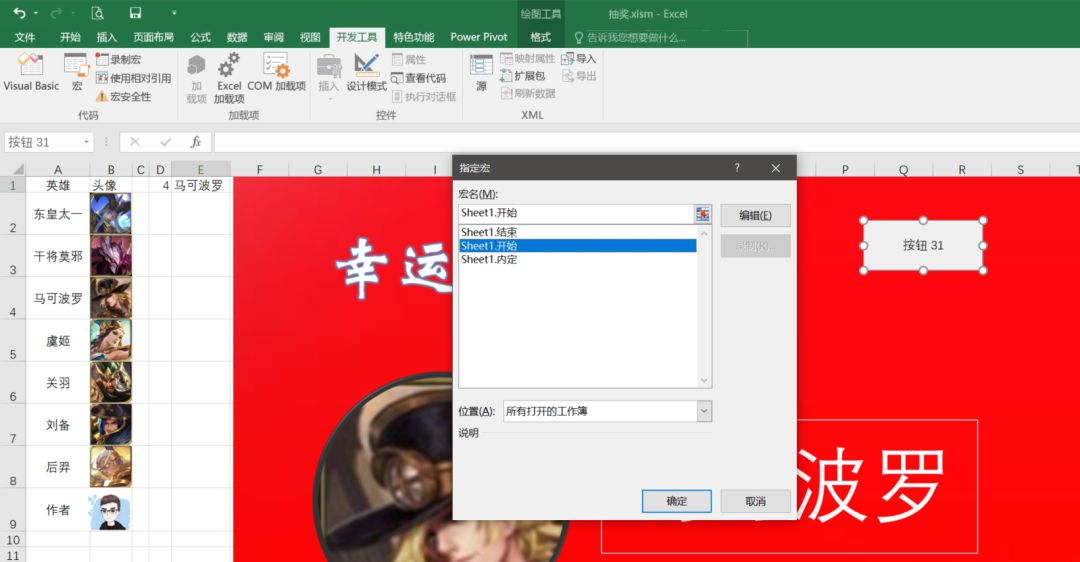Switch to Page Layout (页面布局) tab
The height and width of the screenshot is (562, 1080).
coord(154,37)
